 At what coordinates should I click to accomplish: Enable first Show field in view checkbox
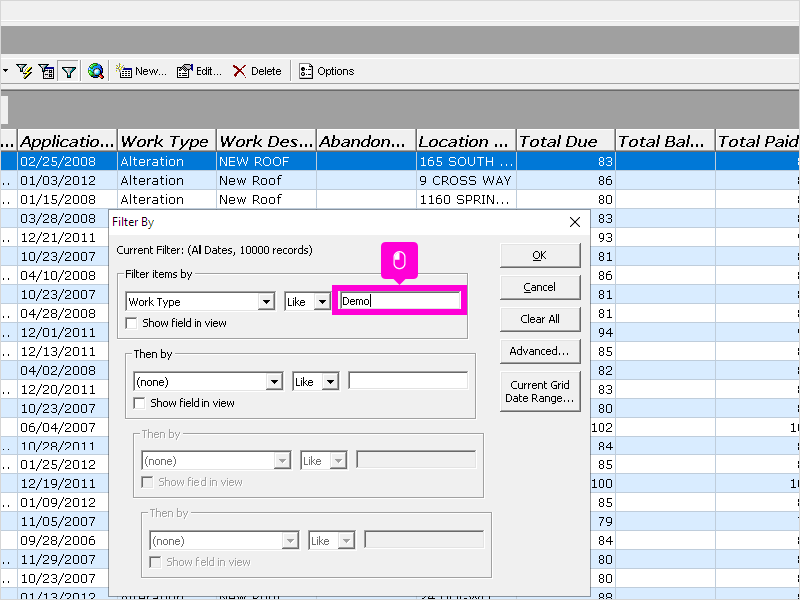[132, 323]
